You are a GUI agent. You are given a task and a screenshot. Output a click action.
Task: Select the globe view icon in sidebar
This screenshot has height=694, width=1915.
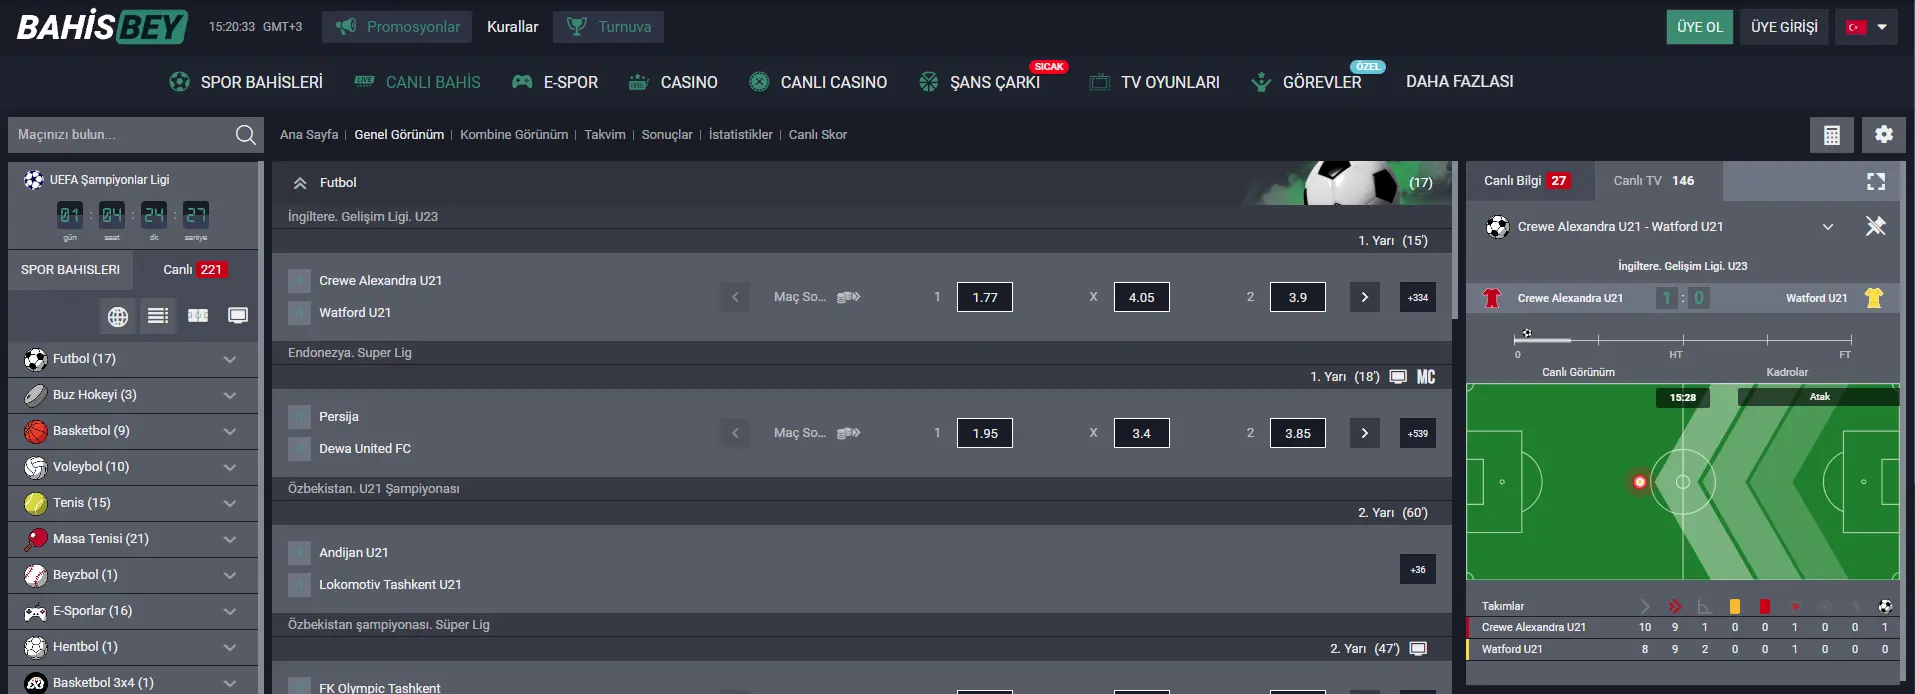click(x=118, y=316)
